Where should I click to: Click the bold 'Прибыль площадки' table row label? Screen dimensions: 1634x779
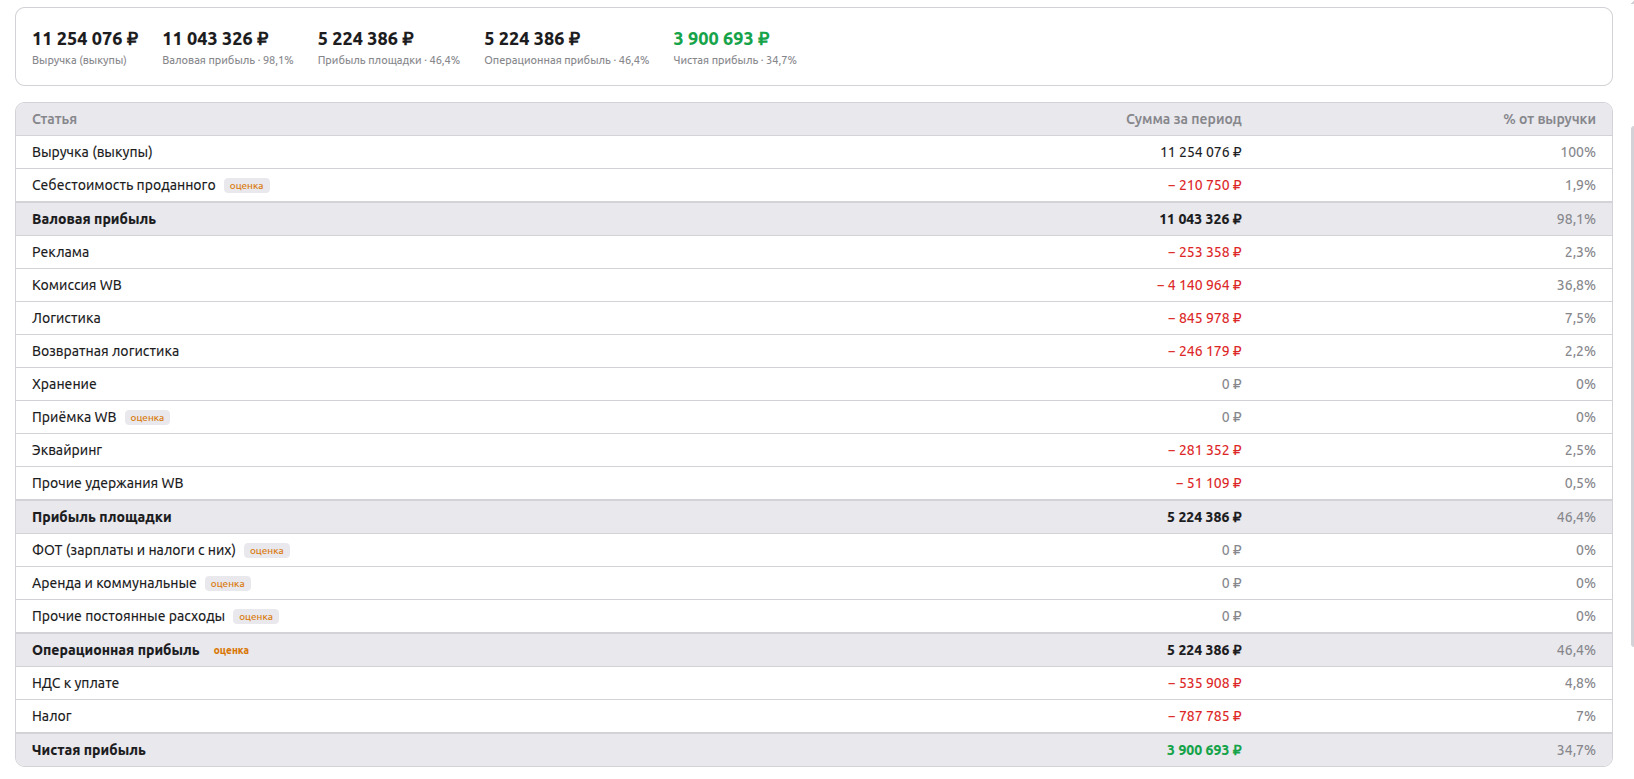tap(102, 517)
